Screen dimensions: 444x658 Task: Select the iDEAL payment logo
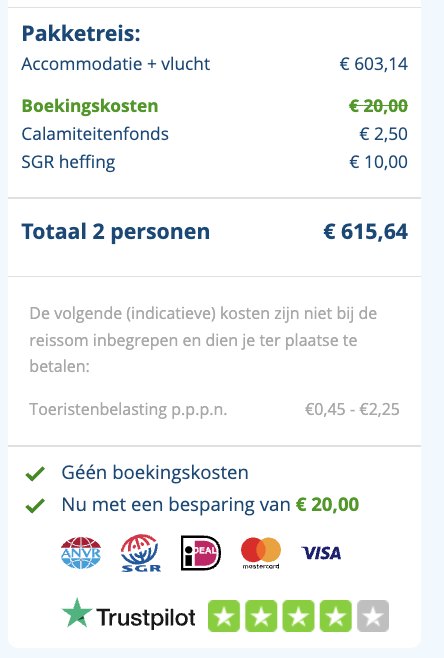(201, 553)
